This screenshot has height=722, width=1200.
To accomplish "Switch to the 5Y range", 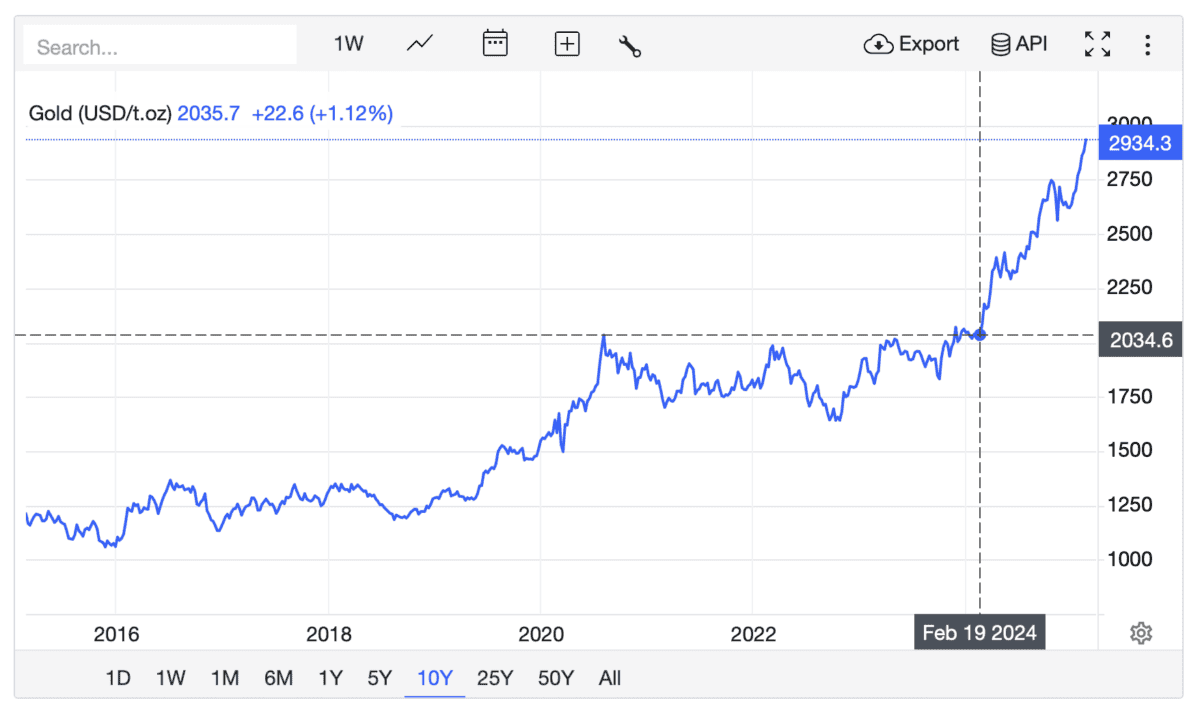I will point(380,678).
